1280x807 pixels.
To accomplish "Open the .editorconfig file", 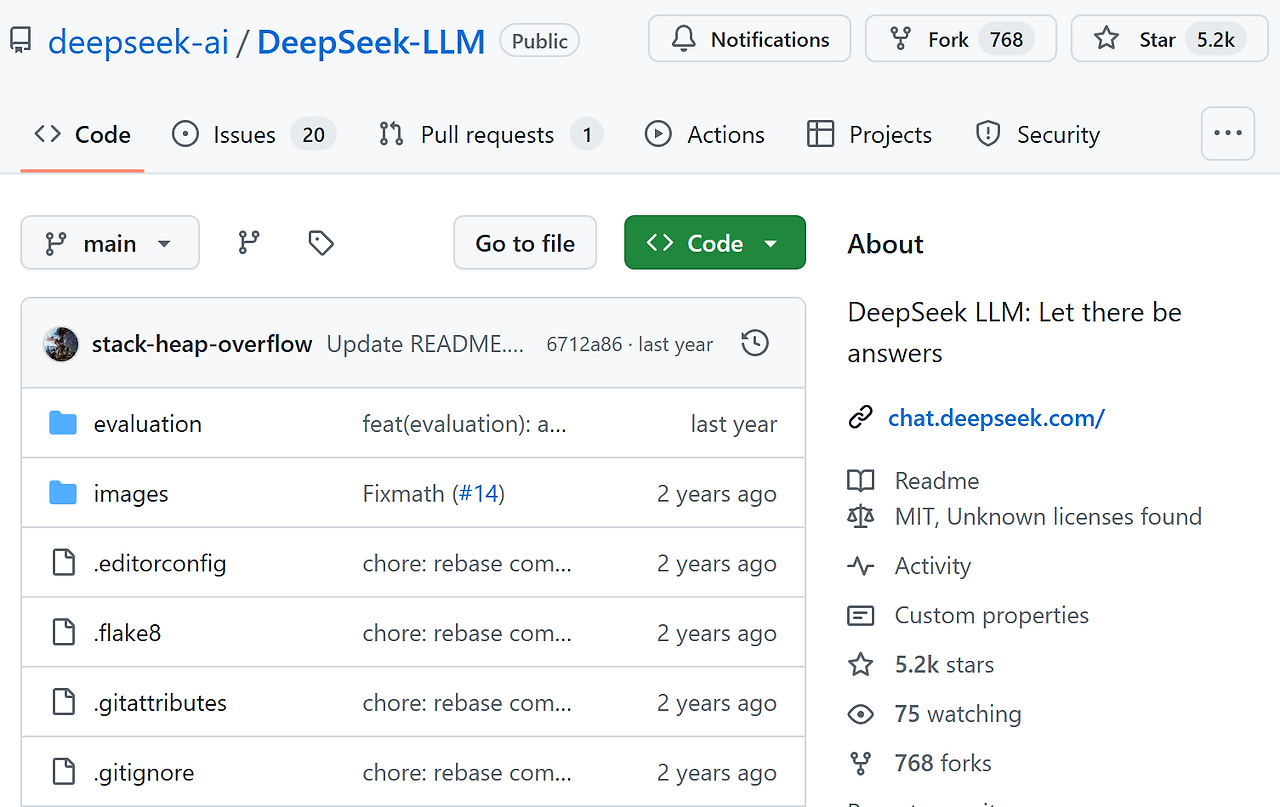I will [160, 564].
